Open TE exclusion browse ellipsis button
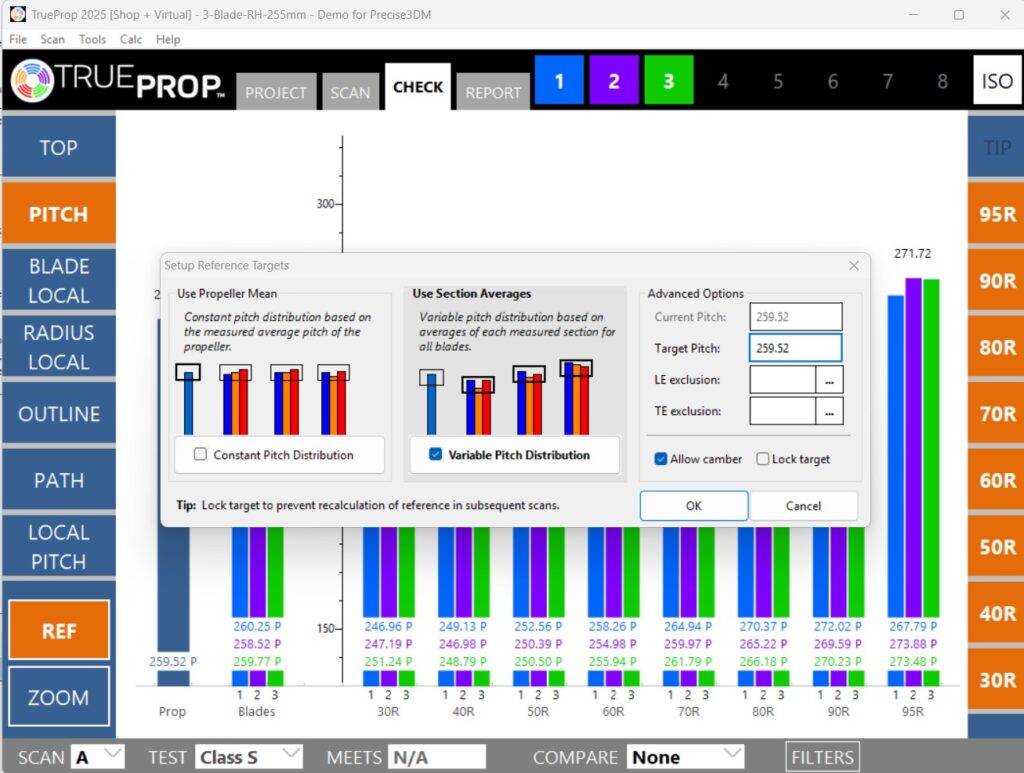The height and width of the screenshot is (773, 1024). [830, 411]
